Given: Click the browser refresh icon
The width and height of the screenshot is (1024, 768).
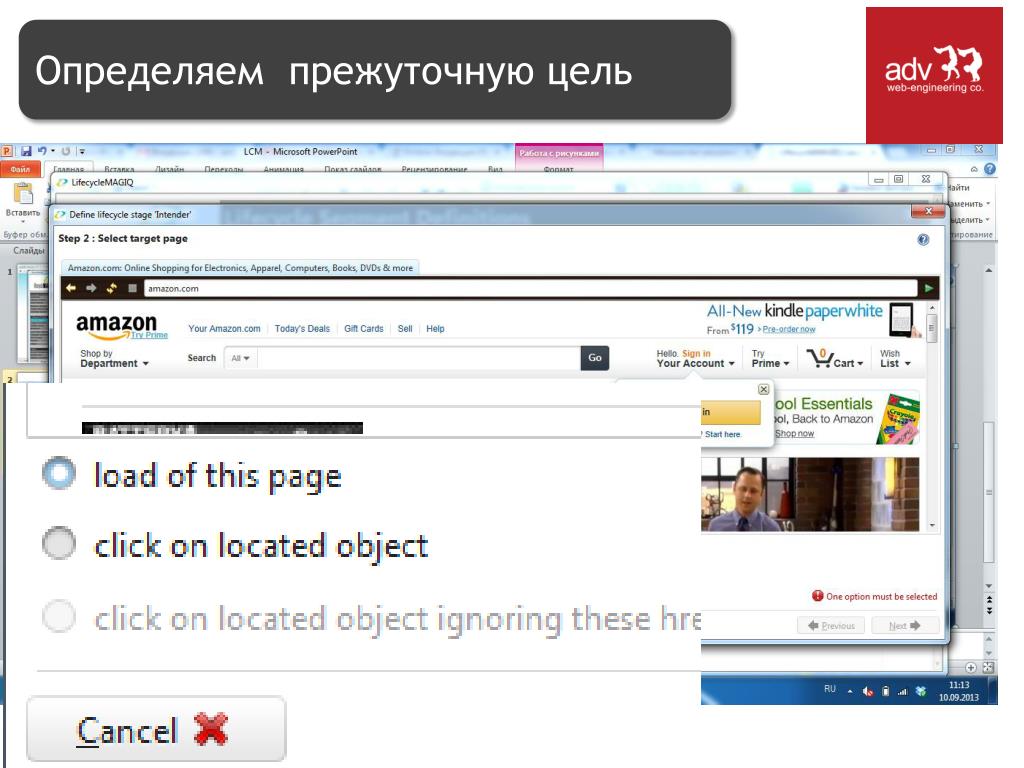Looking at the screenshot, I should 112,288.
